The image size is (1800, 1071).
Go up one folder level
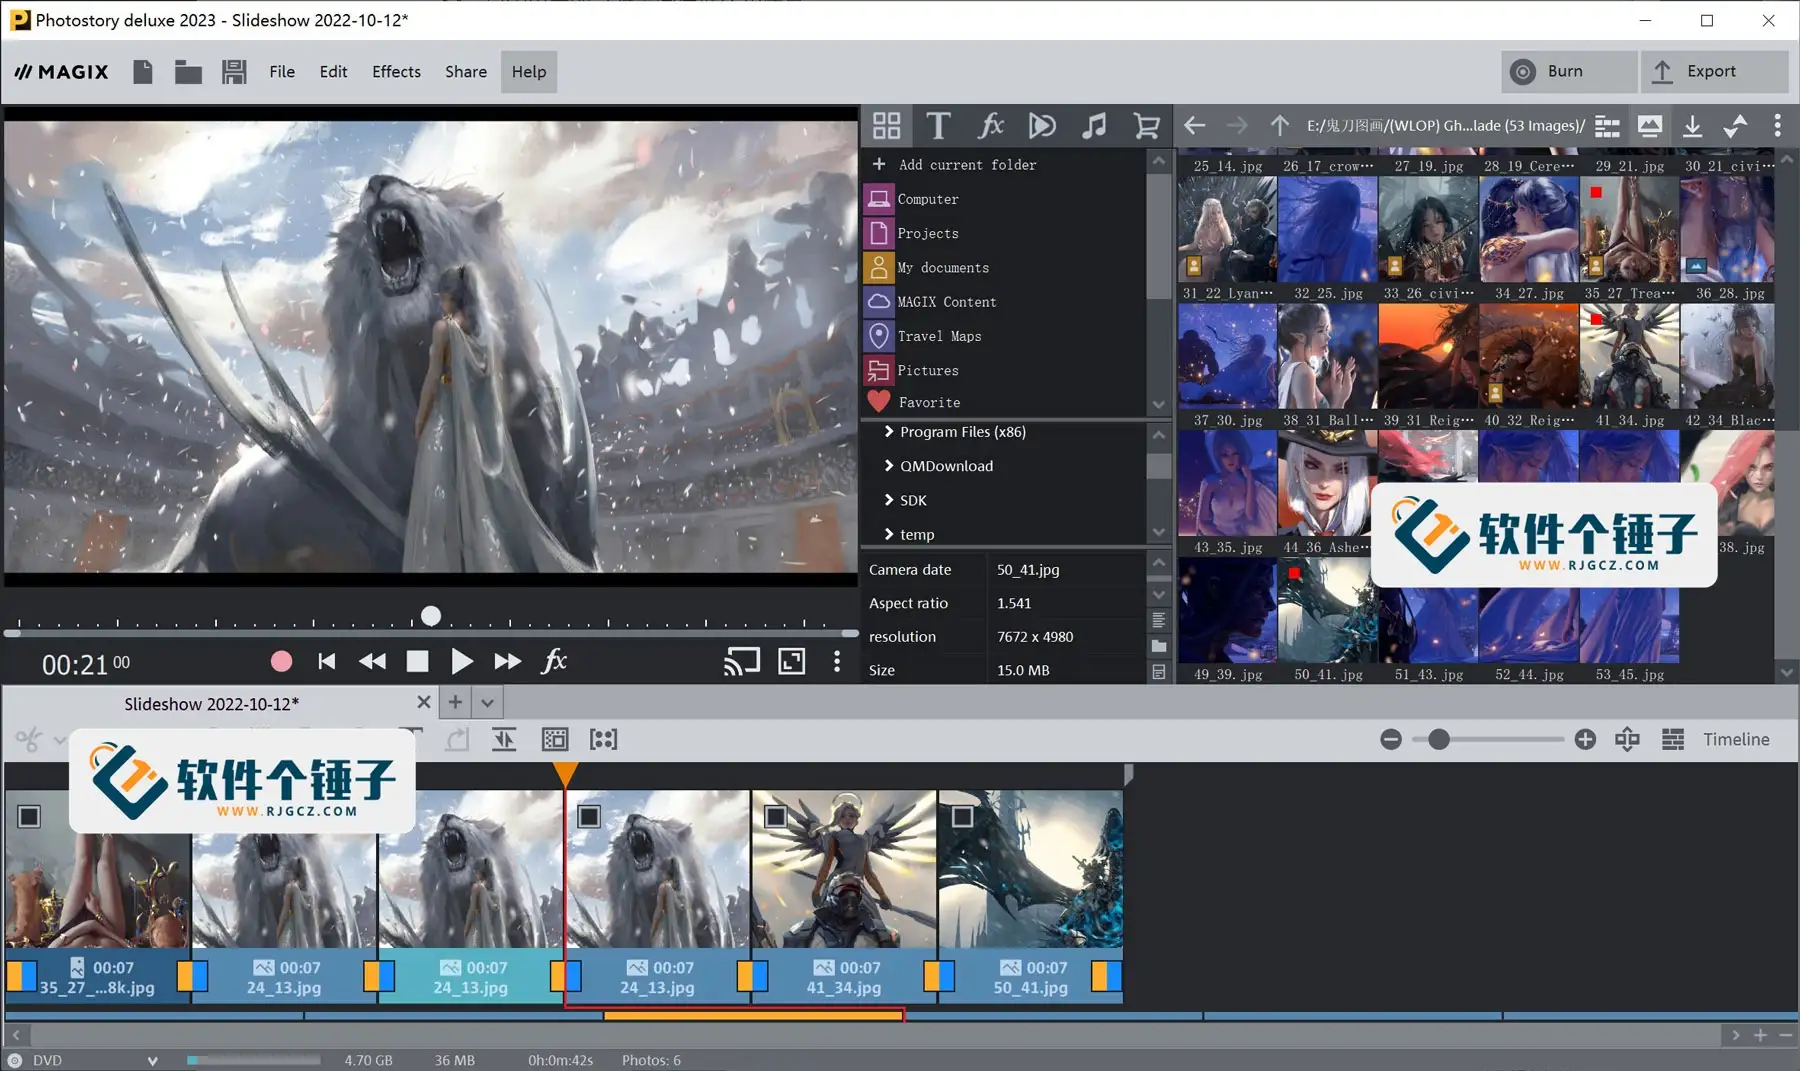point(1280,125)
